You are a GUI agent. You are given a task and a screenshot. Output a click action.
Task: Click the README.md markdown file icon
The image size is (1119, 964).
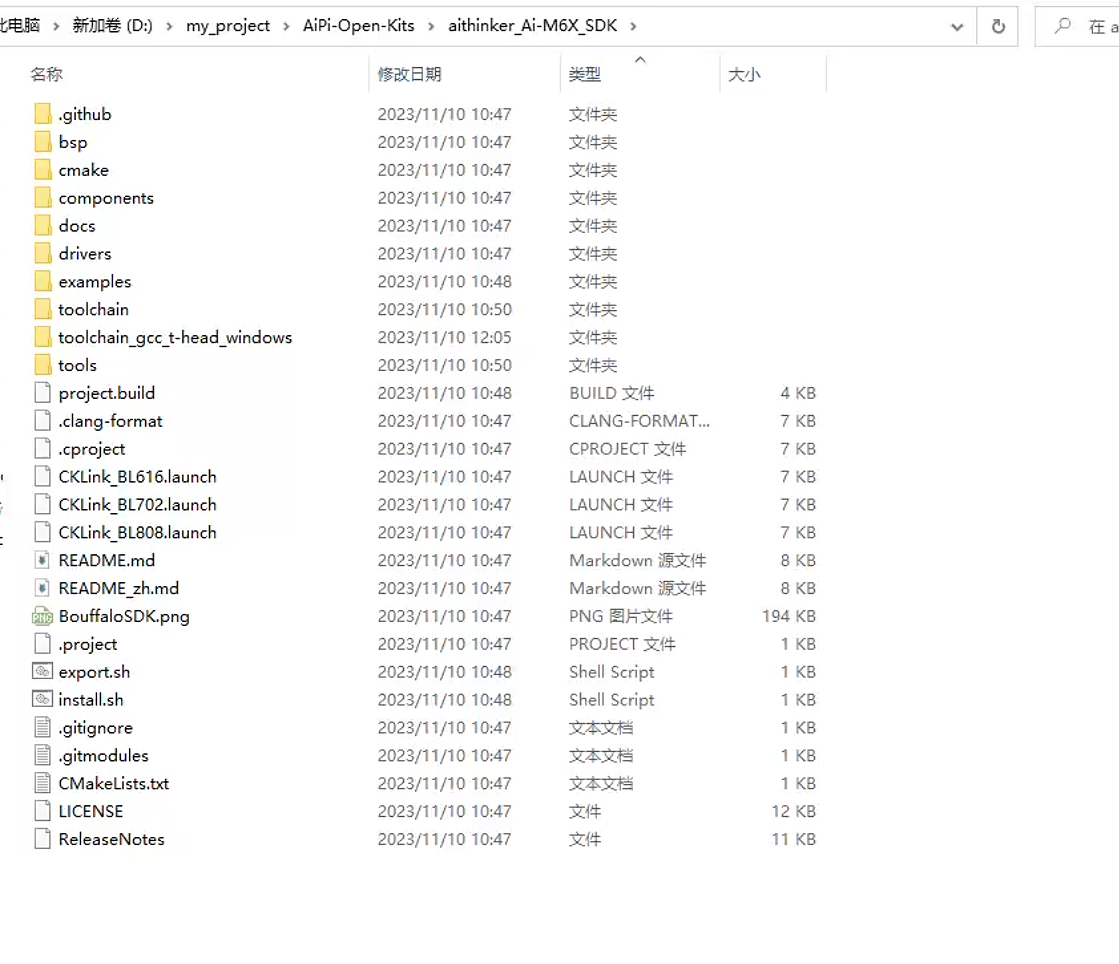click(42, 560)
